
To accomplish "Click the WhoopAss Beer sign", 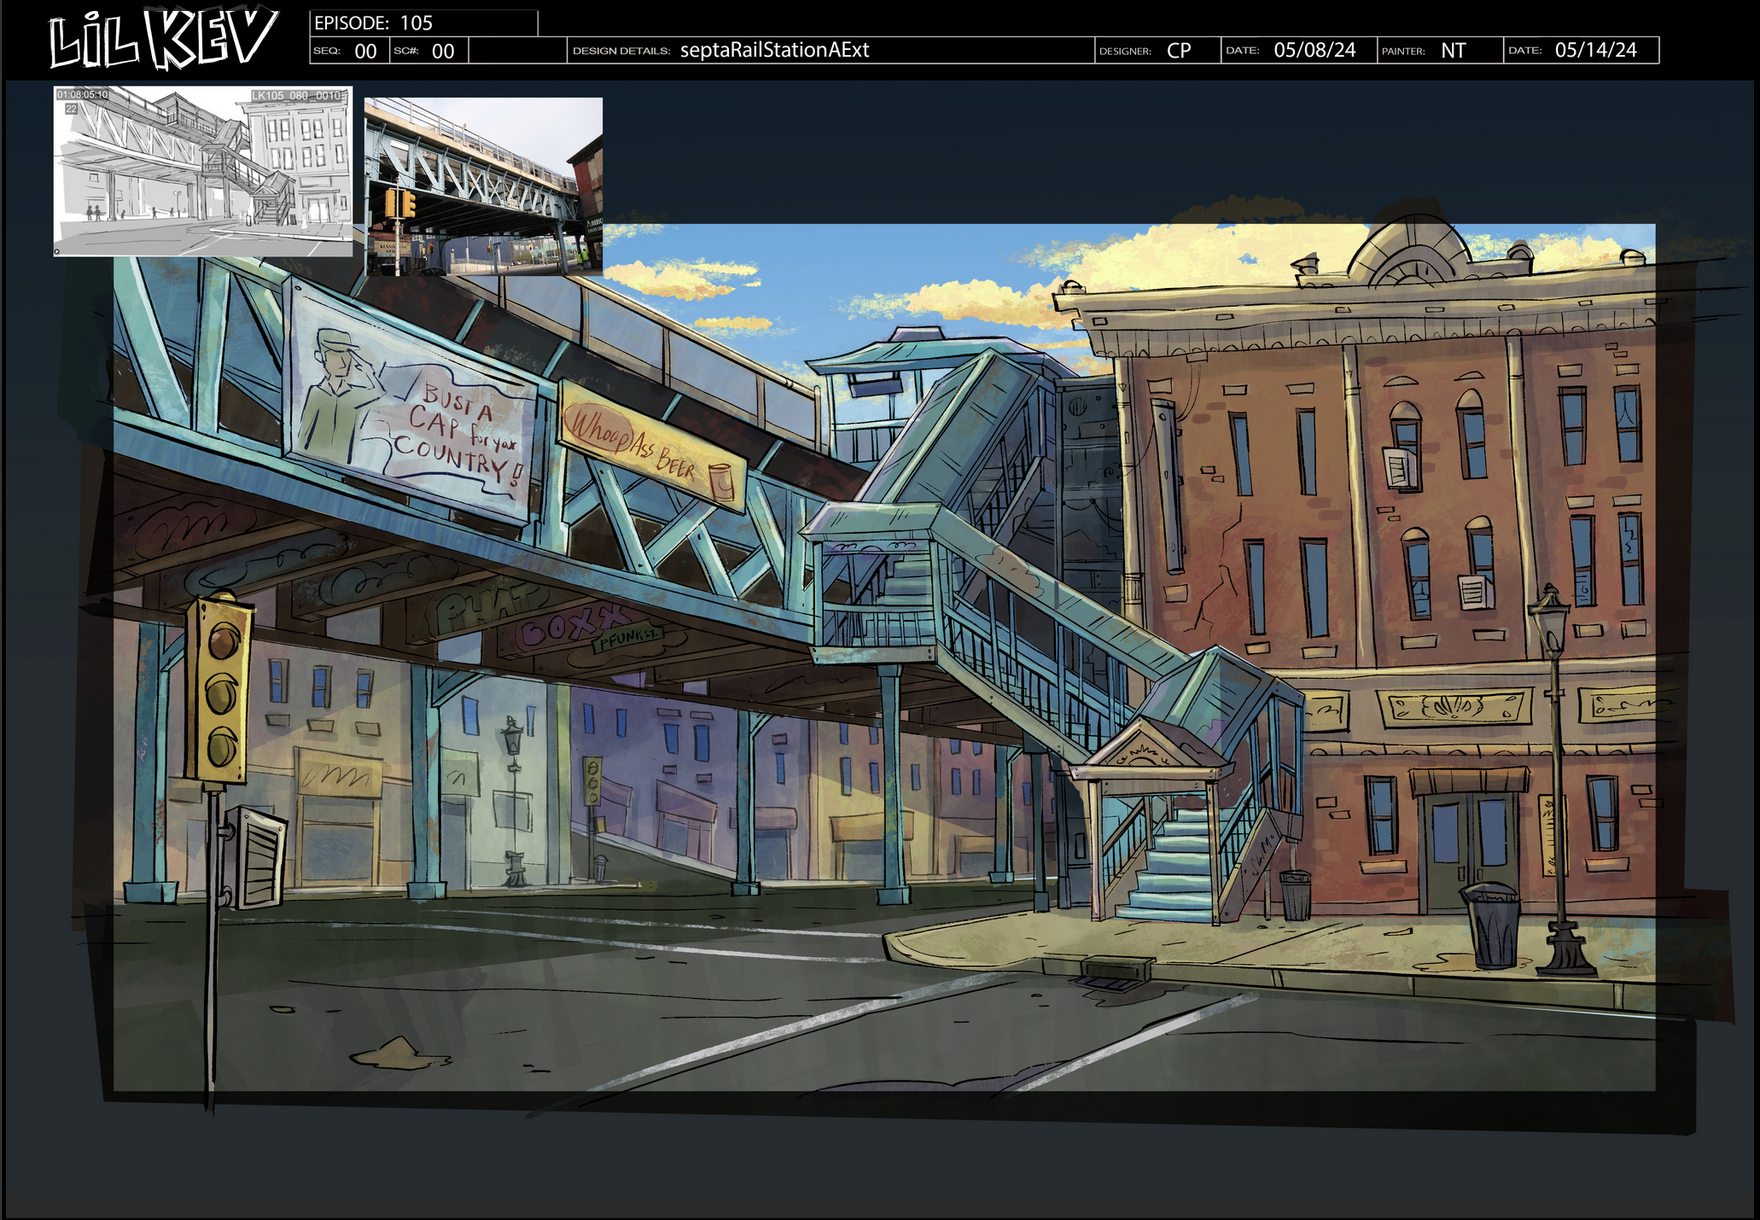I will pyautogui.click(x=651, y=446).
